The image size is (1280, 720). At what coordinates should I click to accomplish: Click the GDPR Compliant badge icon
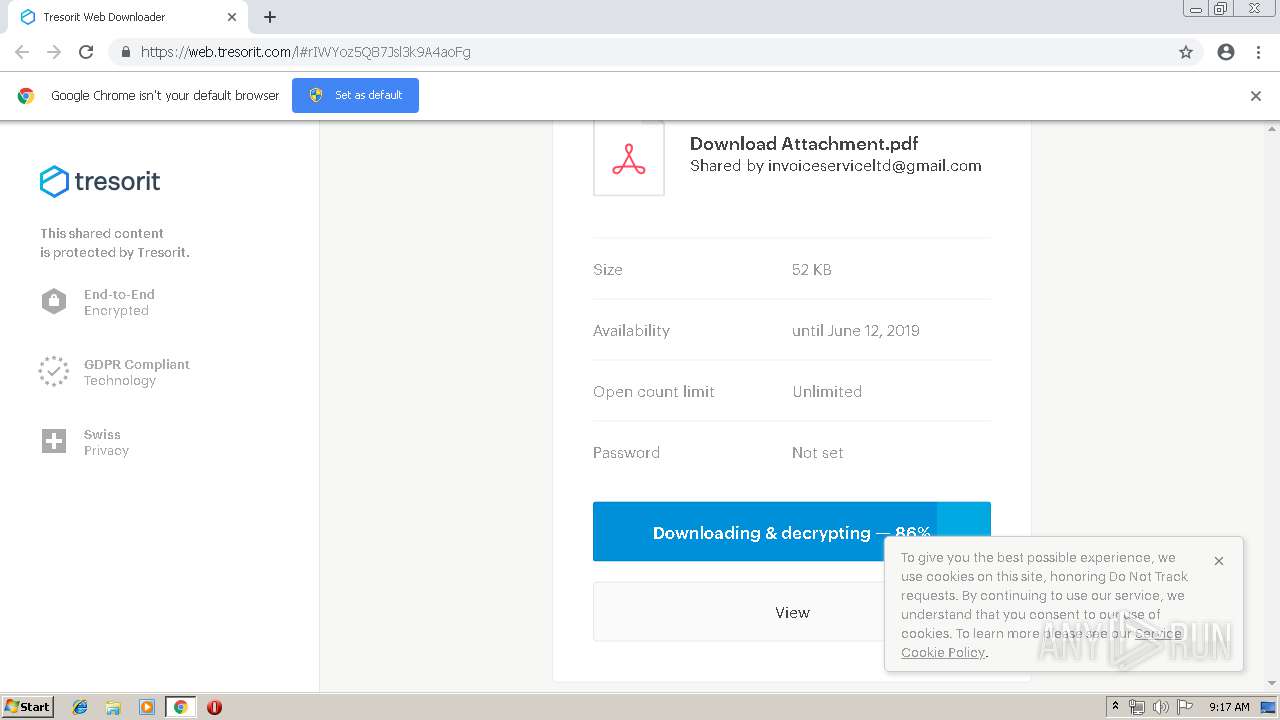pos(54,372)
